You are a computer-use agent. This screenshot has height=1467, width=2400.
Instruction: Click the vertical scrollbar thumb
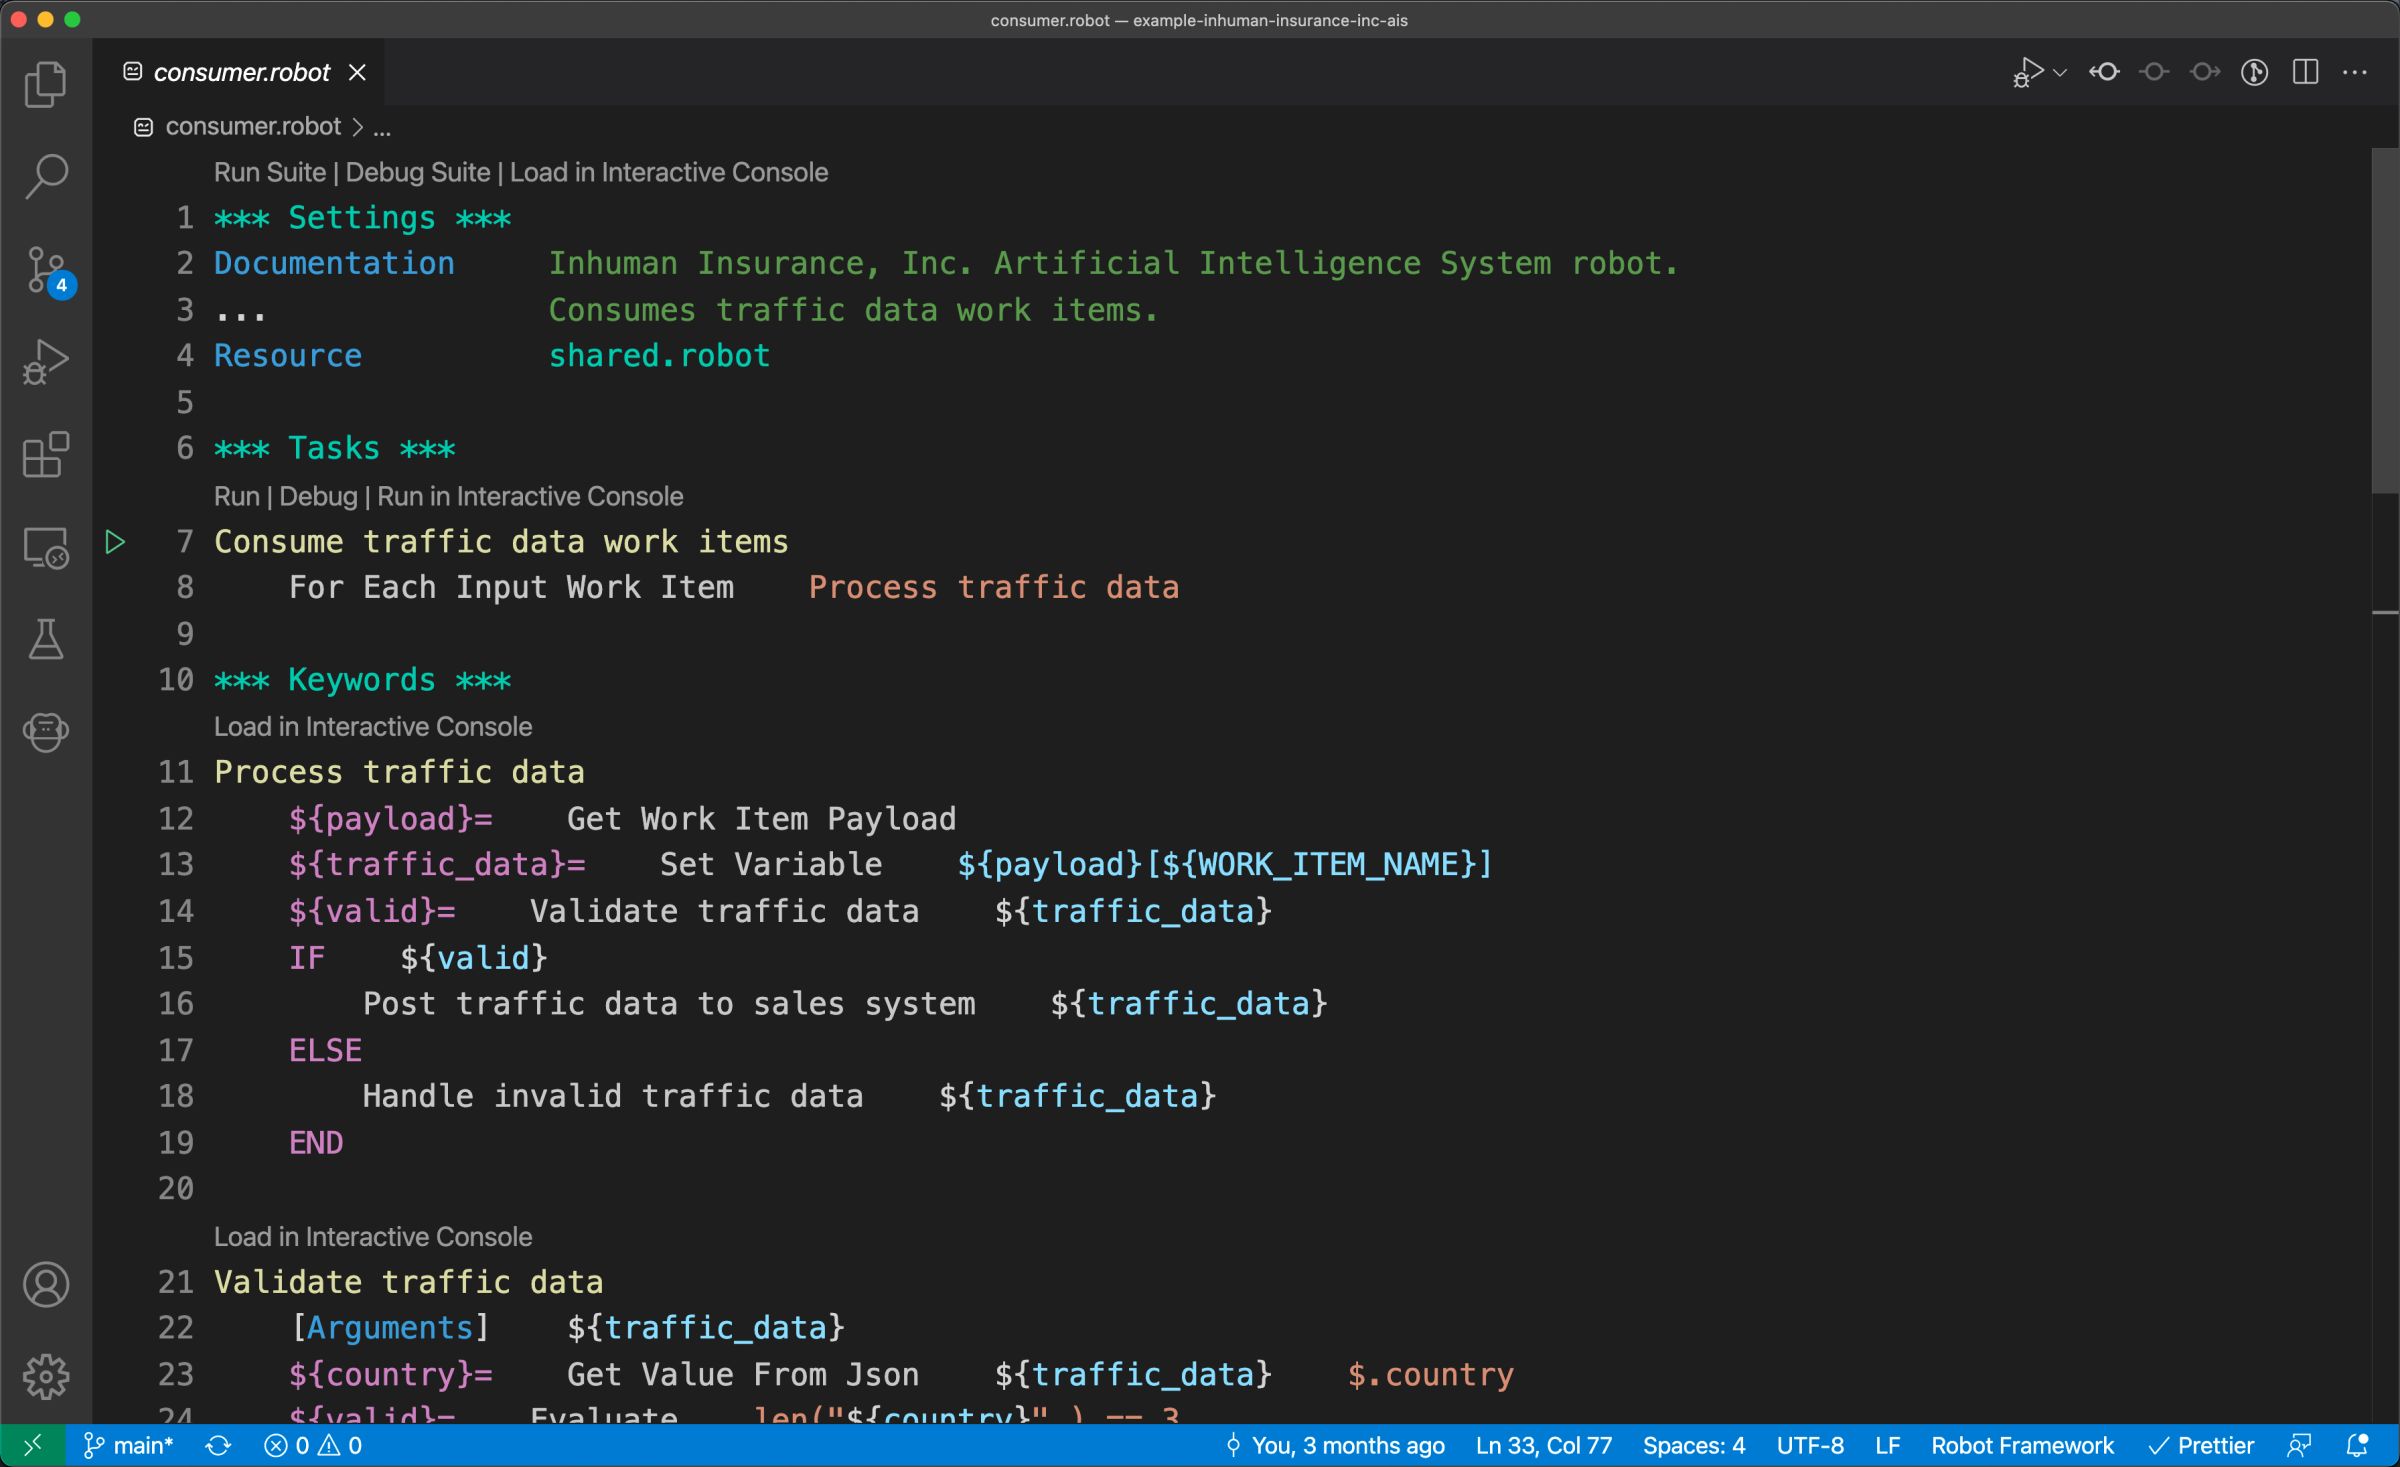click(2384, 320)
